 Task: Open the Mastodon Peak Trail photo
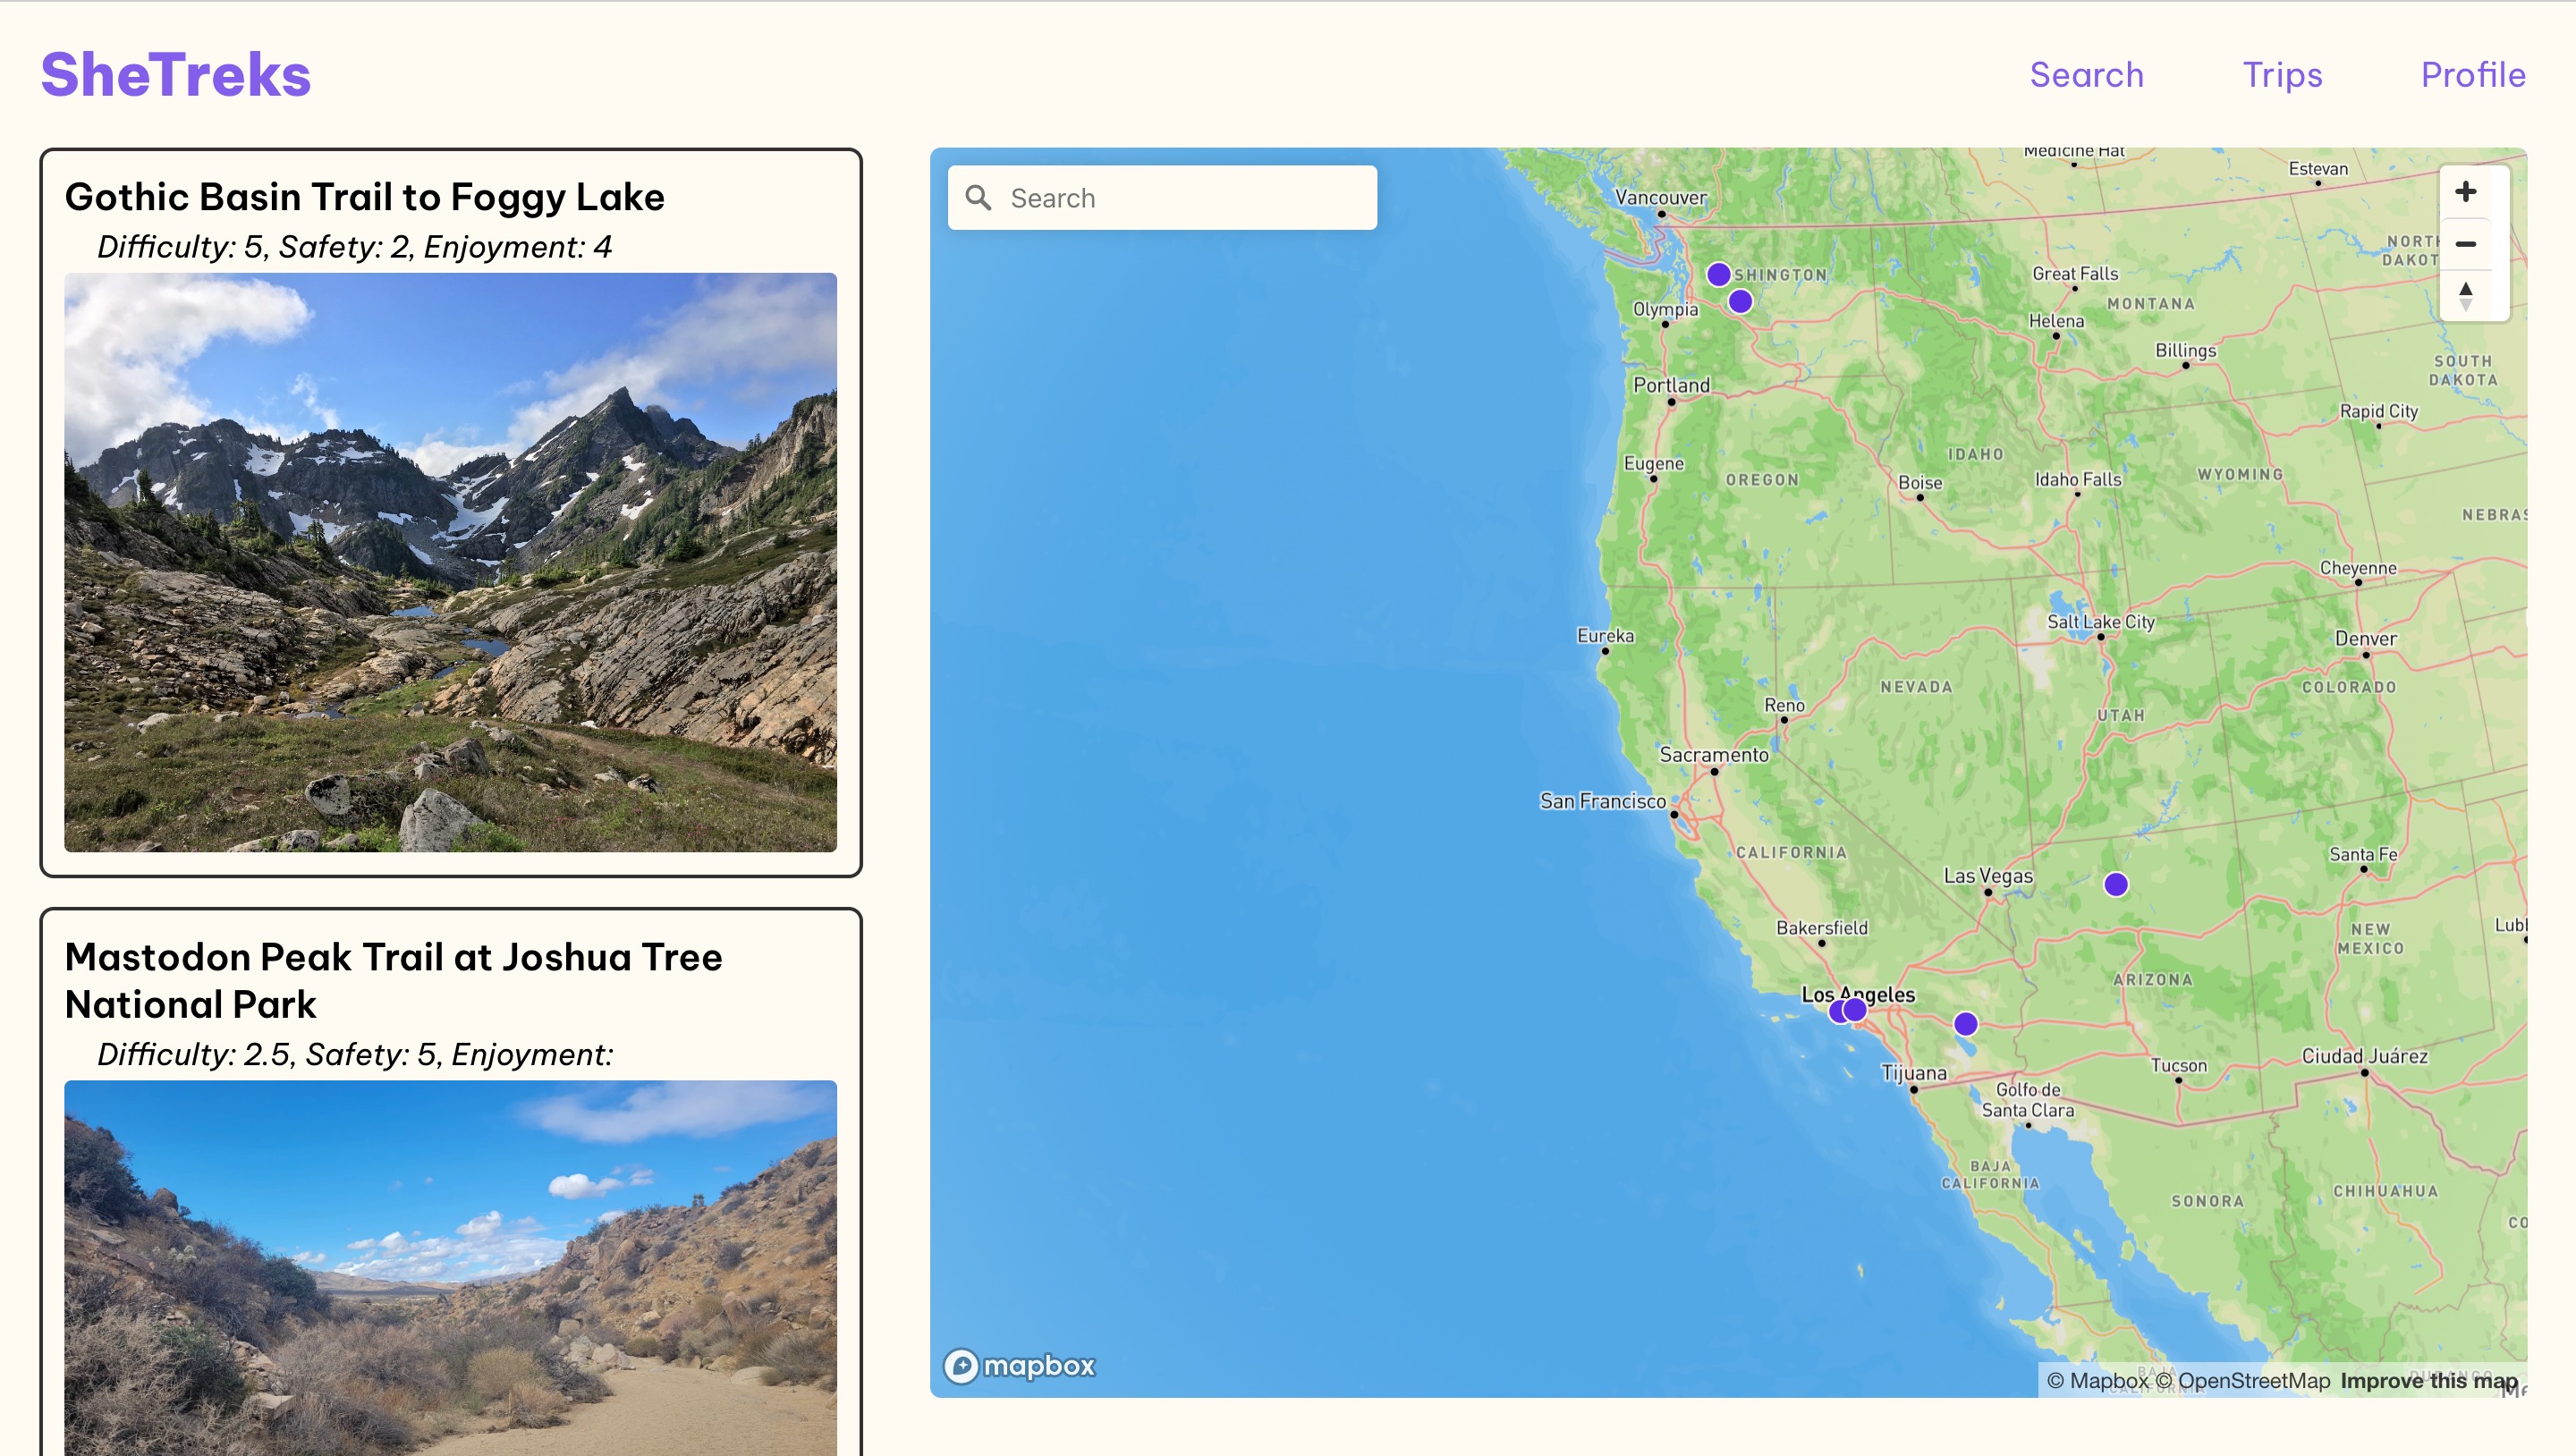click(450, 1267)
